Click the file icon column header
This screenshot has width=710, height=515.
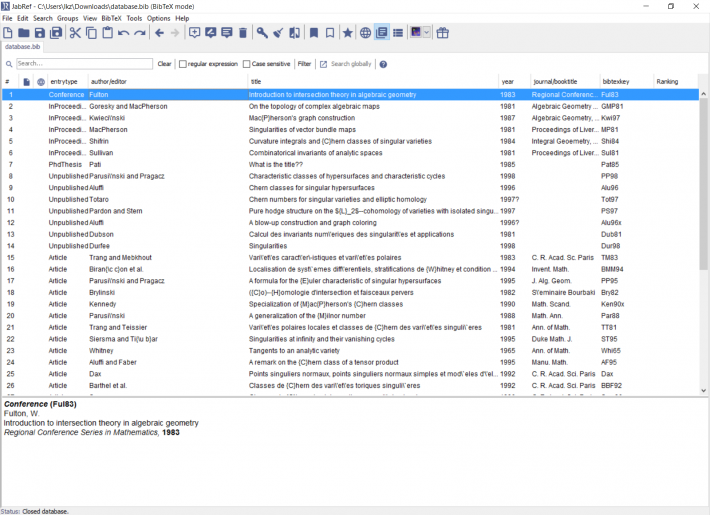(x=26, y=82)
